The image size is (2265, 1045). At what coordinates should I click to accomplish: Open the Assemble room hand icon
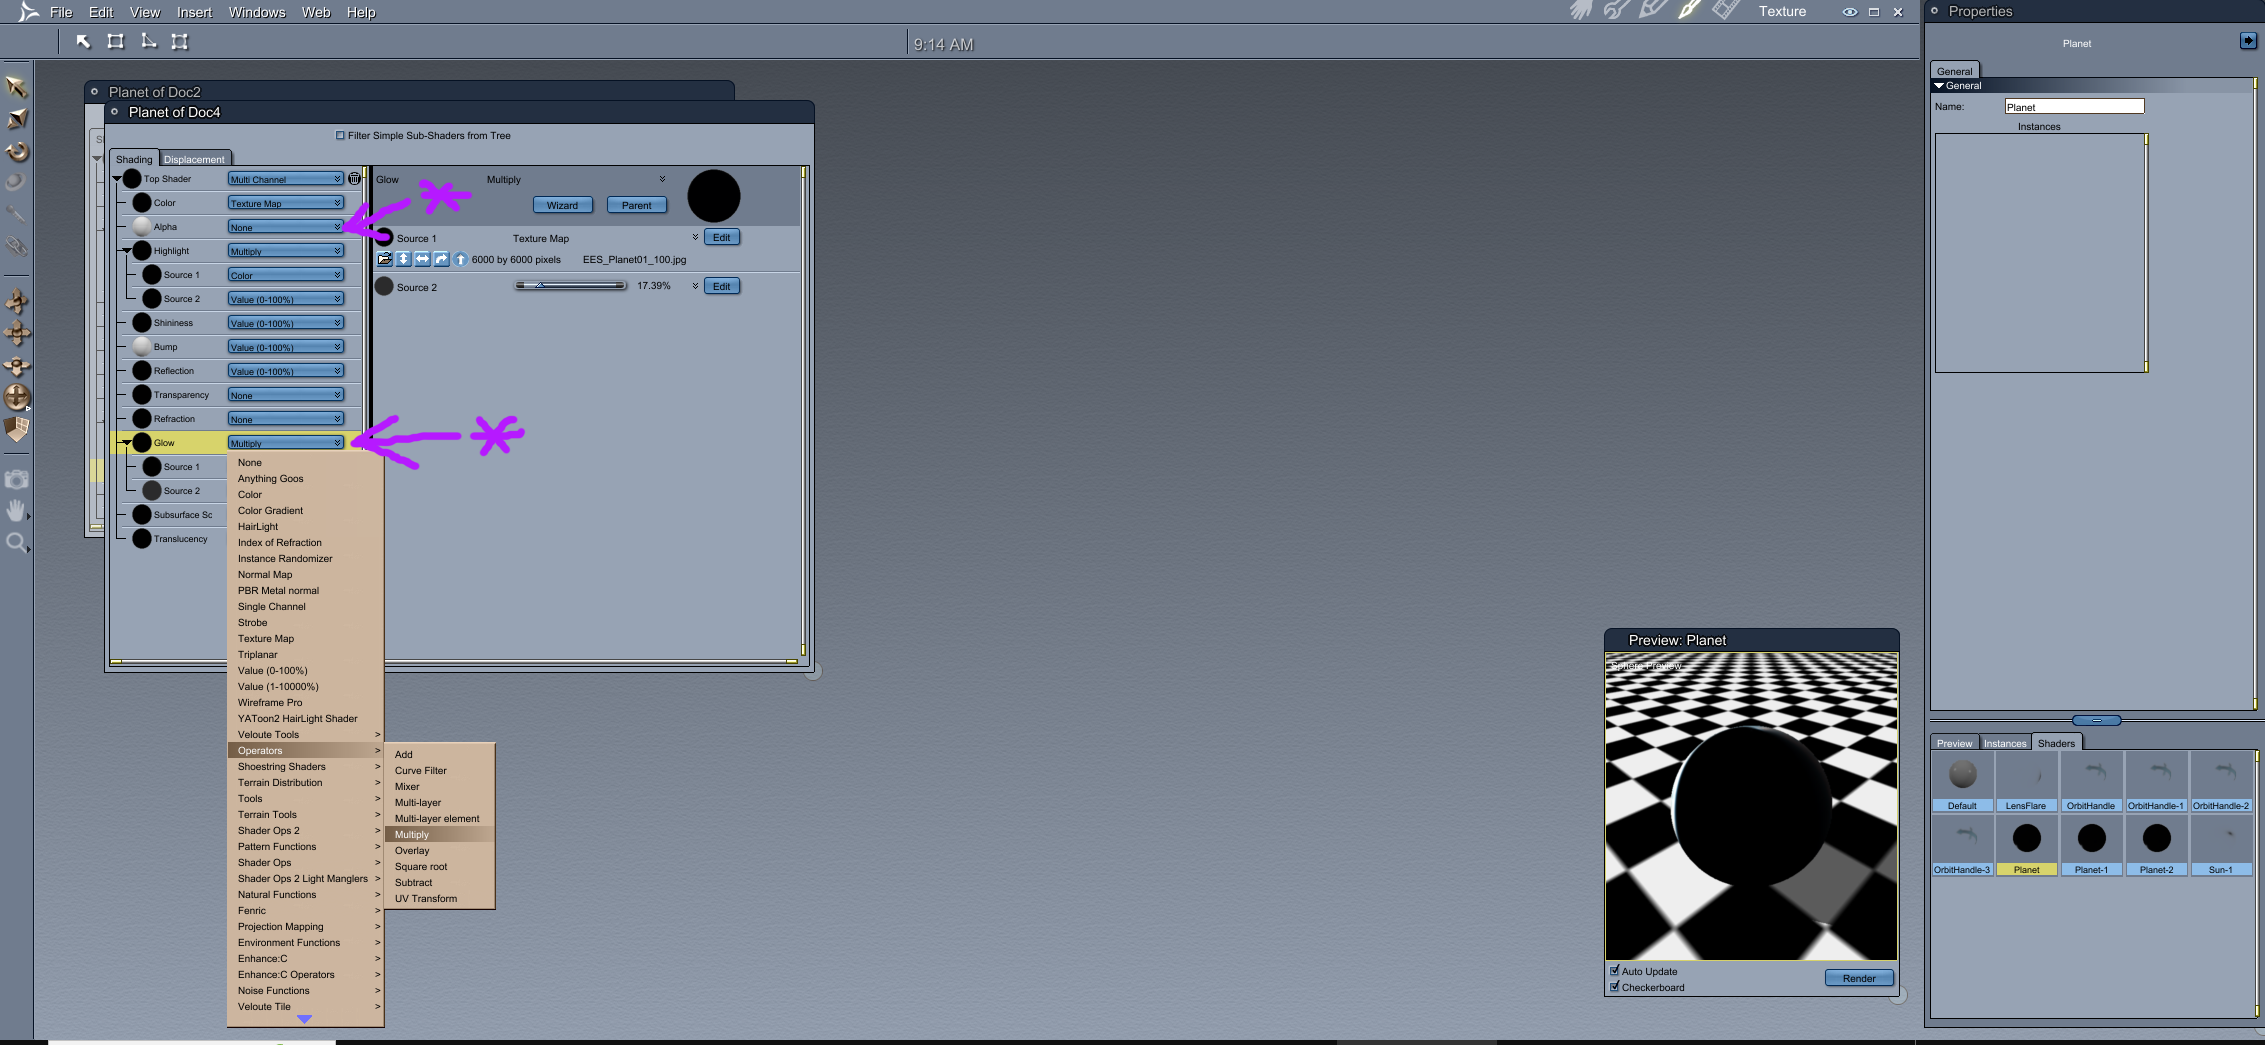[x=1581, y=11]
